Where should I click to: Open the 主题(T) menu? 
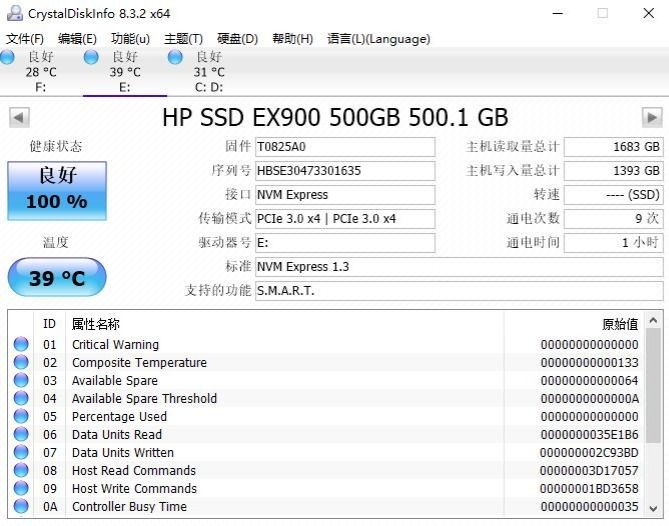pyautogui.click(x=183, y=39)
